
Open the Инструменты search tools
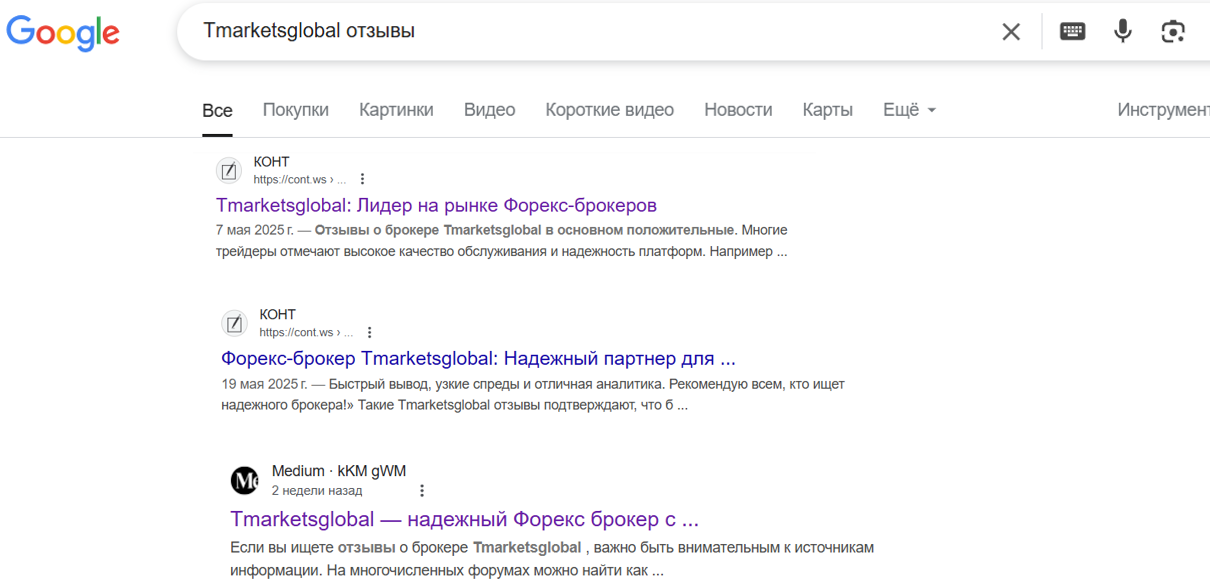point(1163,110)
